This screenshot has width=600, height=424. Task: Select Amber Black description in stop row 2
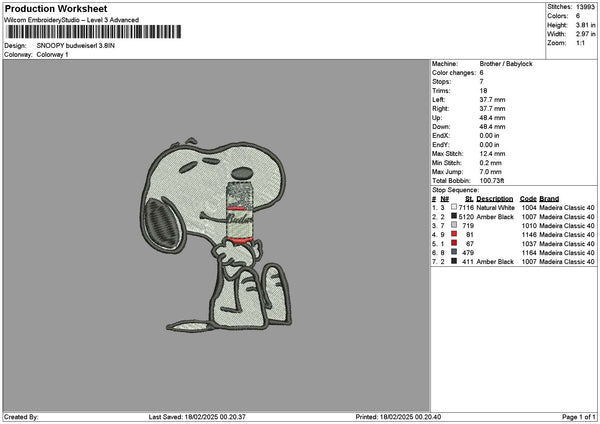[495, 217]
